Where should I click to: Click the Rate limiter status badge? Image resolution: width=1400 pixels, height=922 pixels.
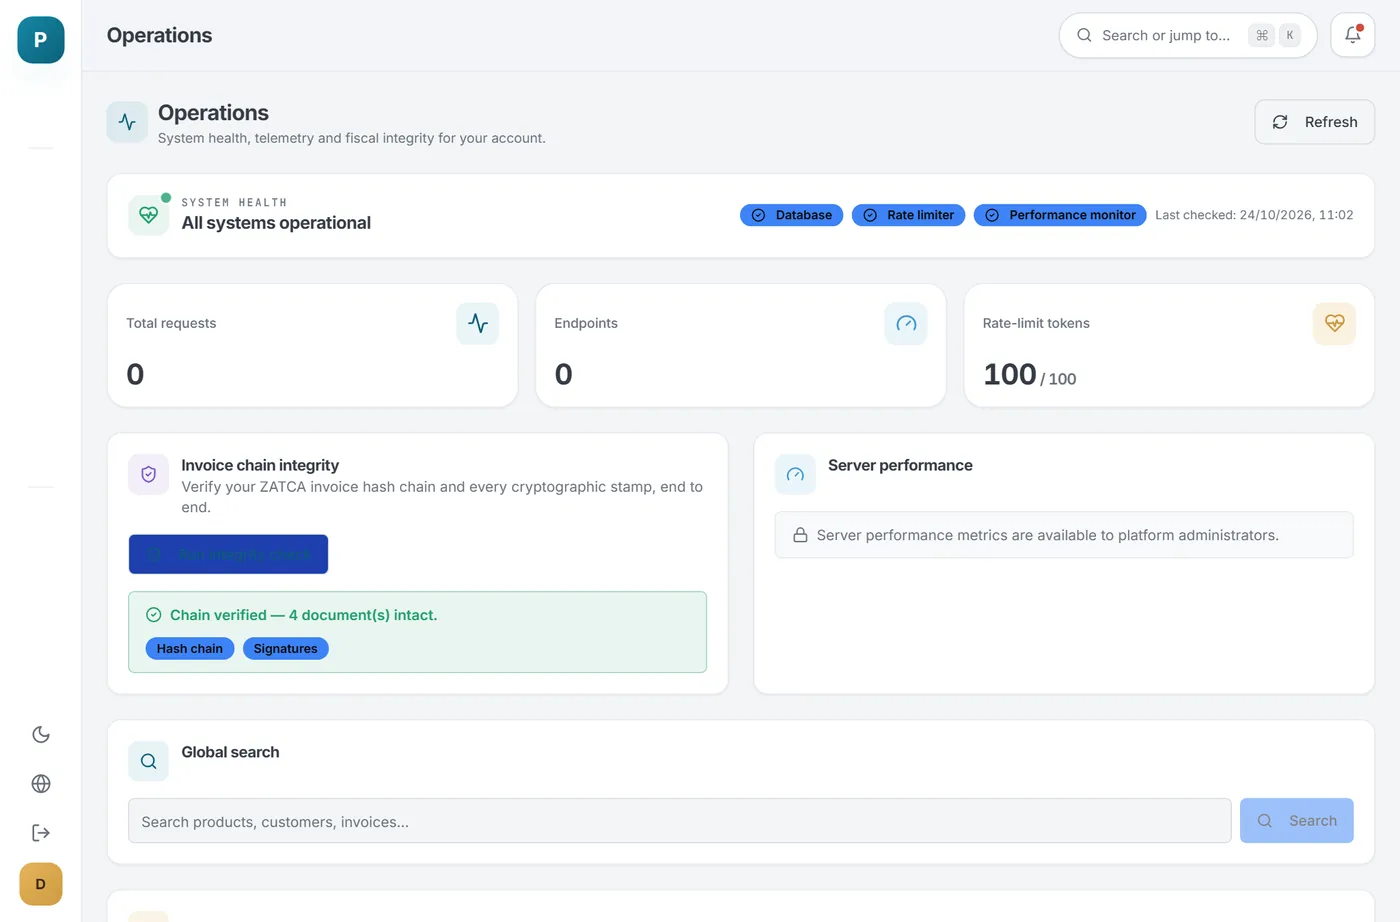(x=908, y=215)
